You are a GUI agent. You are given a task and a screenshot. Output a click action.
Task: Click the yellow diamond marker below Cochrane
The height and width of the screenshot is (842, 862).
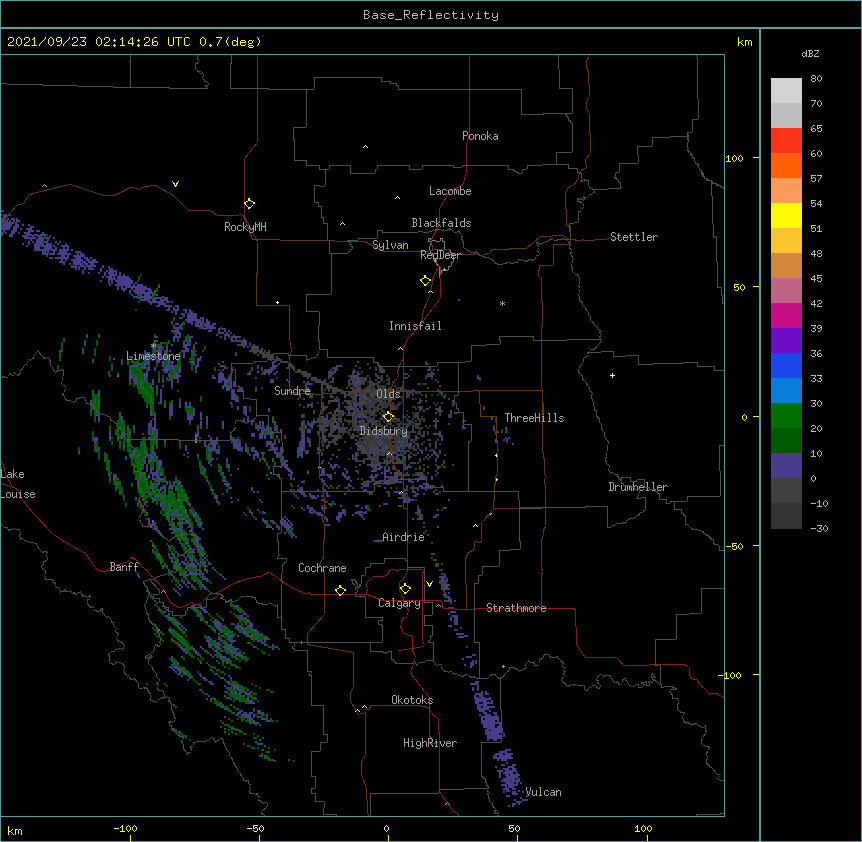click(340, 590)
